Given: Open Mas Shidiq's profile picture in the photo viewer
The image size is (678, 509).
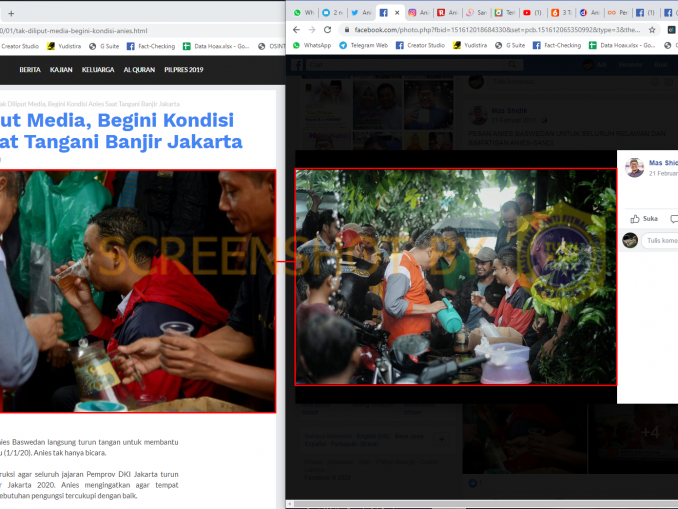Looking at the screenshot, I should click(634, 168).
